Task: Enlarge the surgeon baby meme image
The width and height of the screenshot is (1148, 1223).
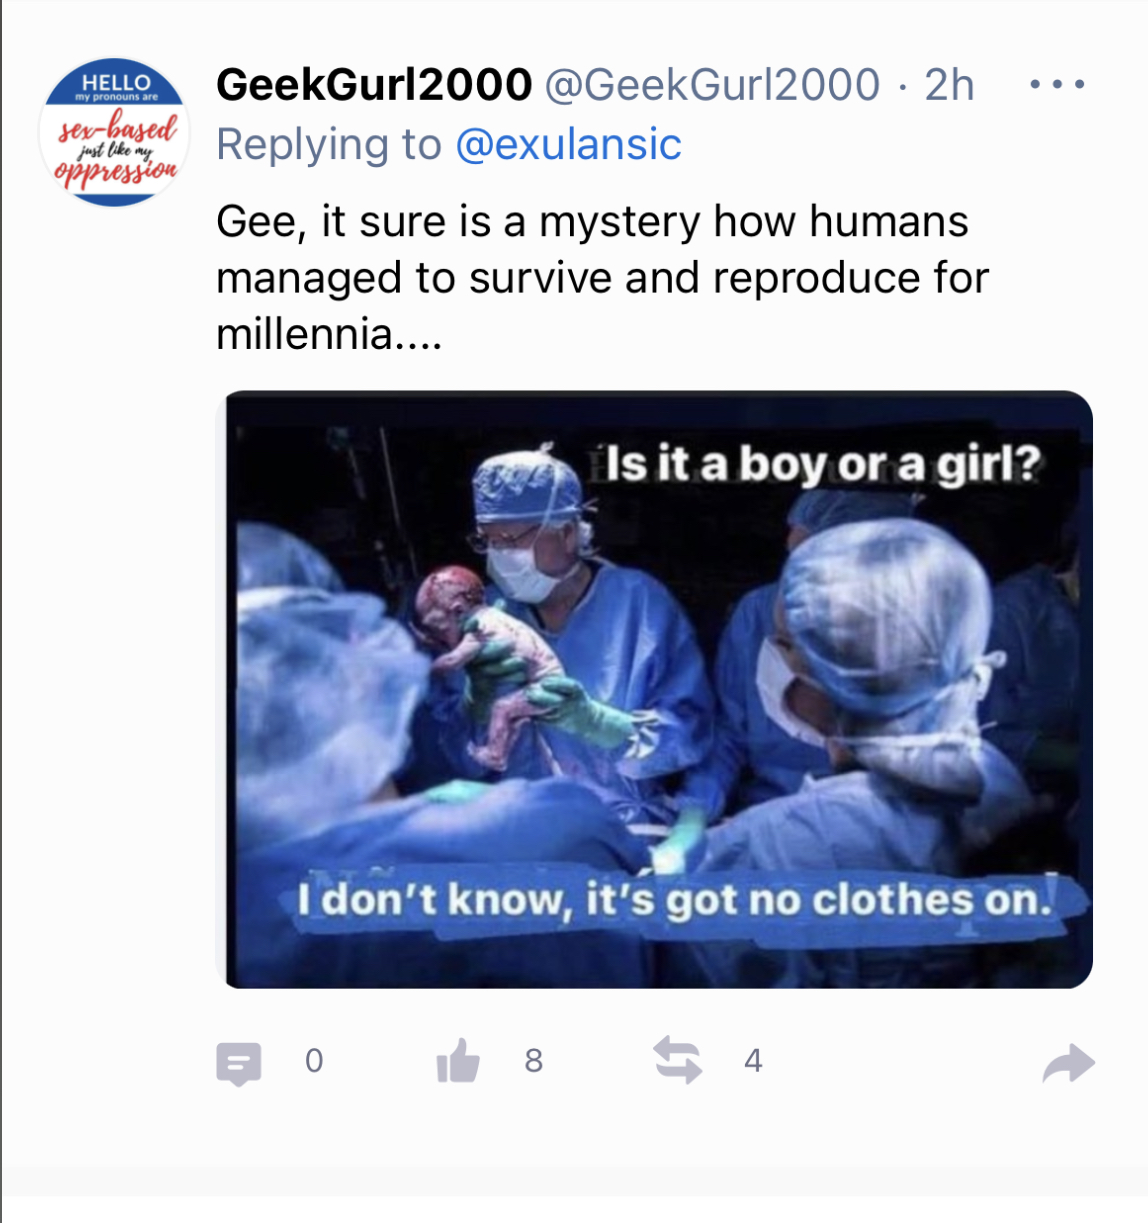Action: coord(654,689)
